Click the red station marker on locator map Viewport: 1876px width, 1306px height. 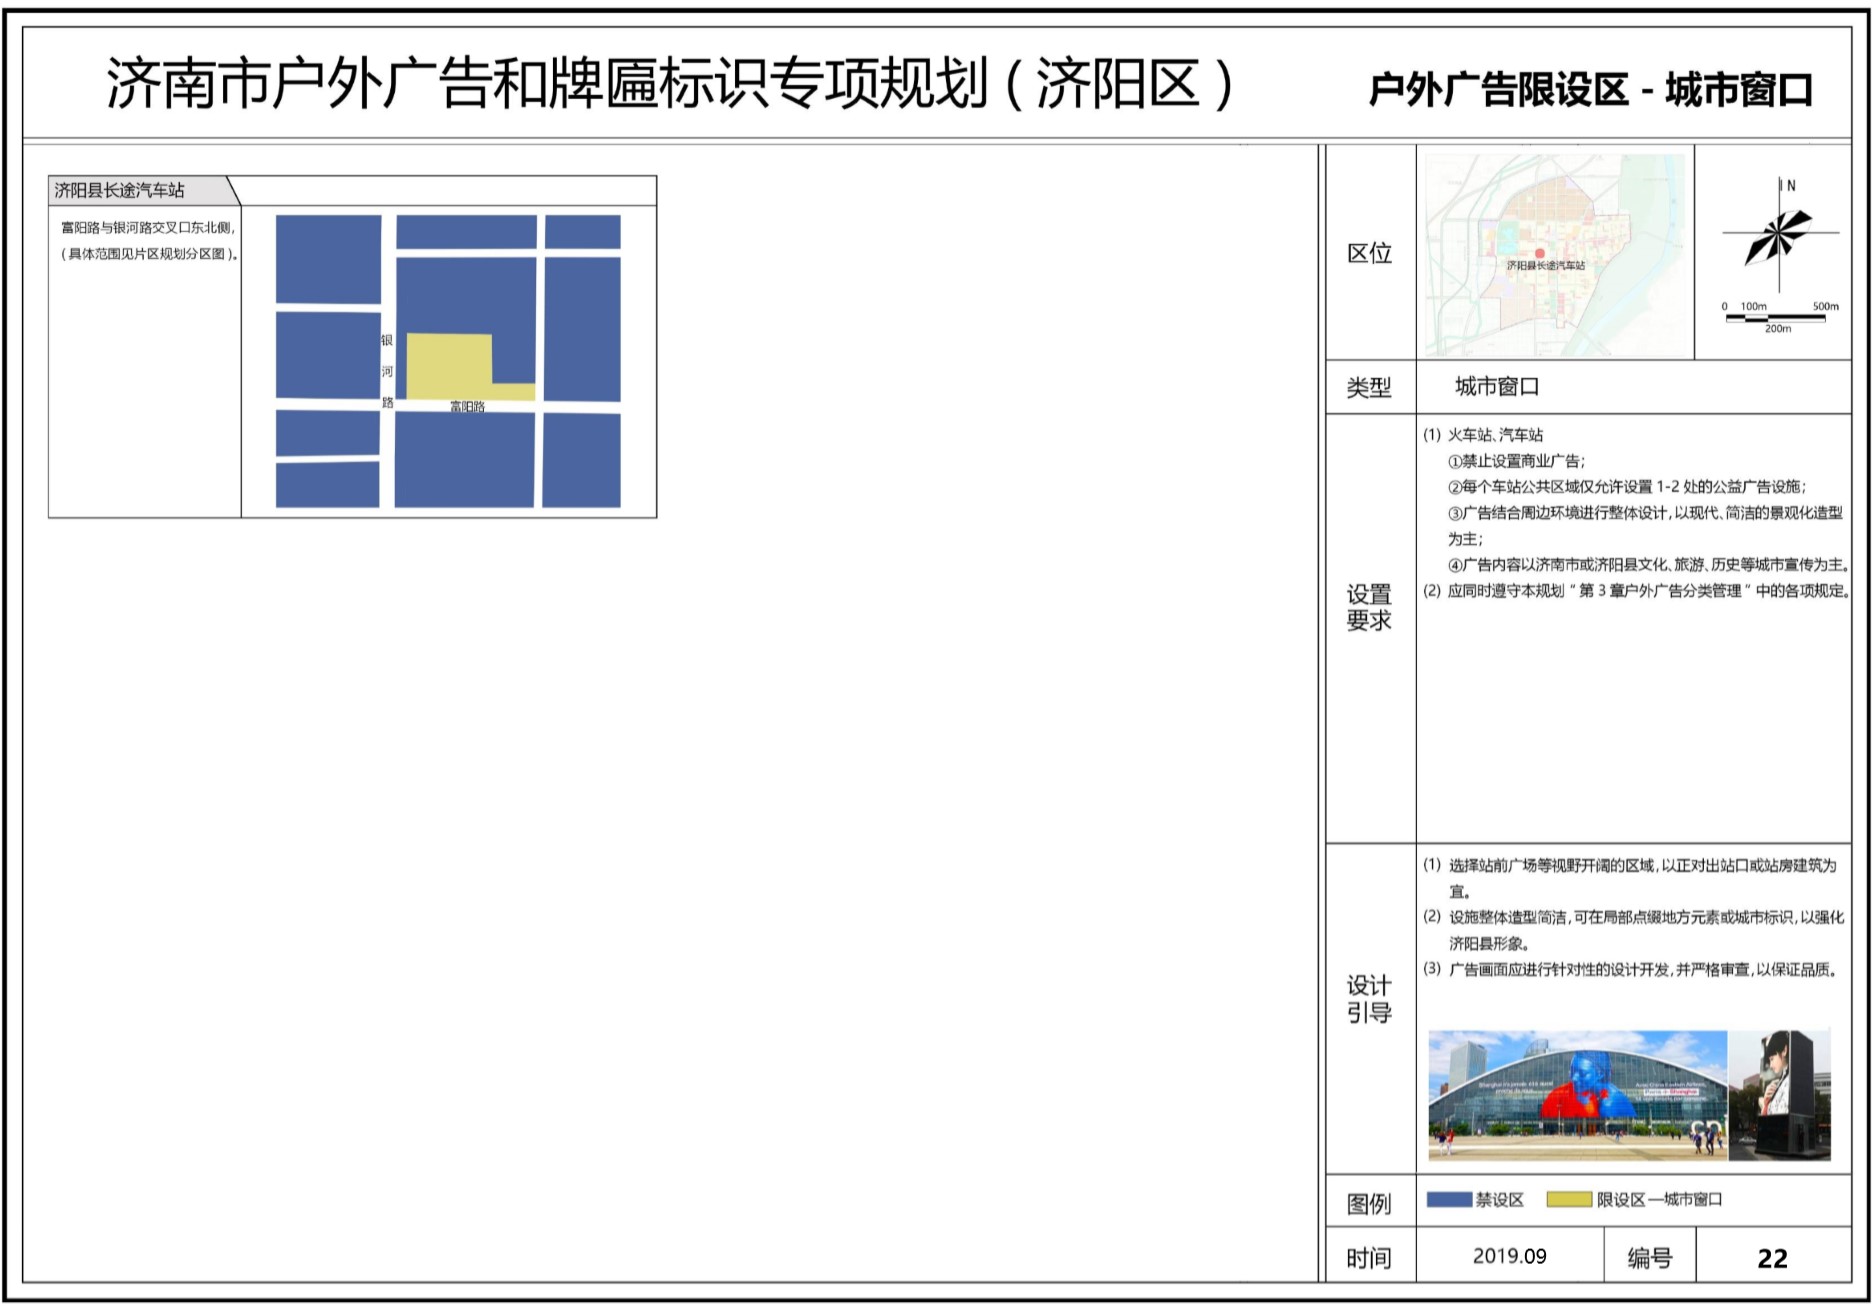pyautogui.click(x=1540, y=254)
